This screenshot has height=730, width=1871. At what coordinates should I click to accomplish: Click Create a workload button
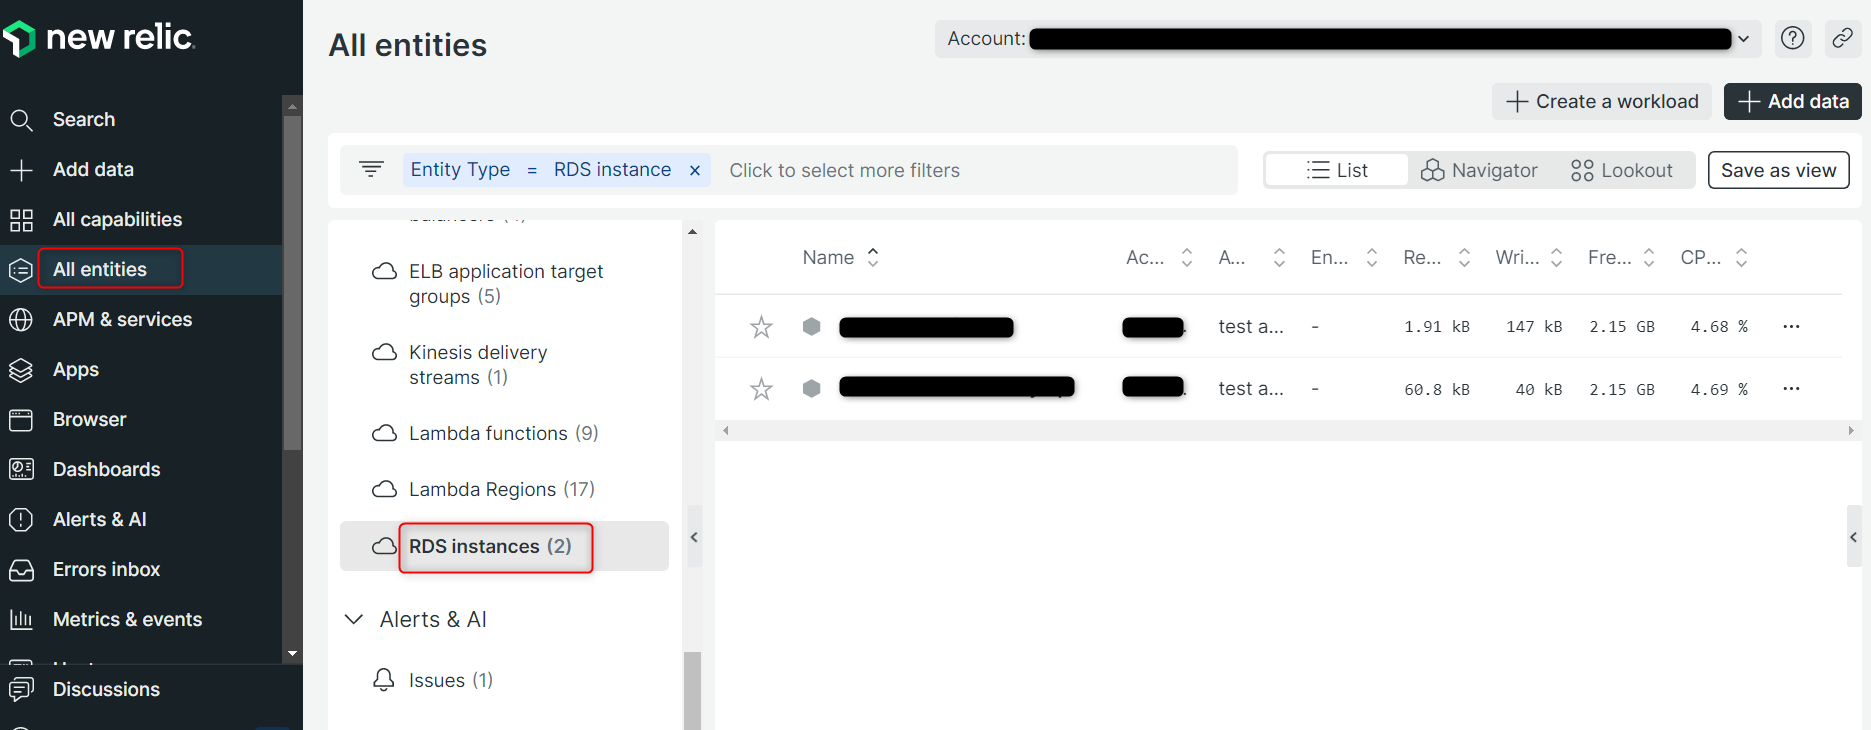(1602, 102)
